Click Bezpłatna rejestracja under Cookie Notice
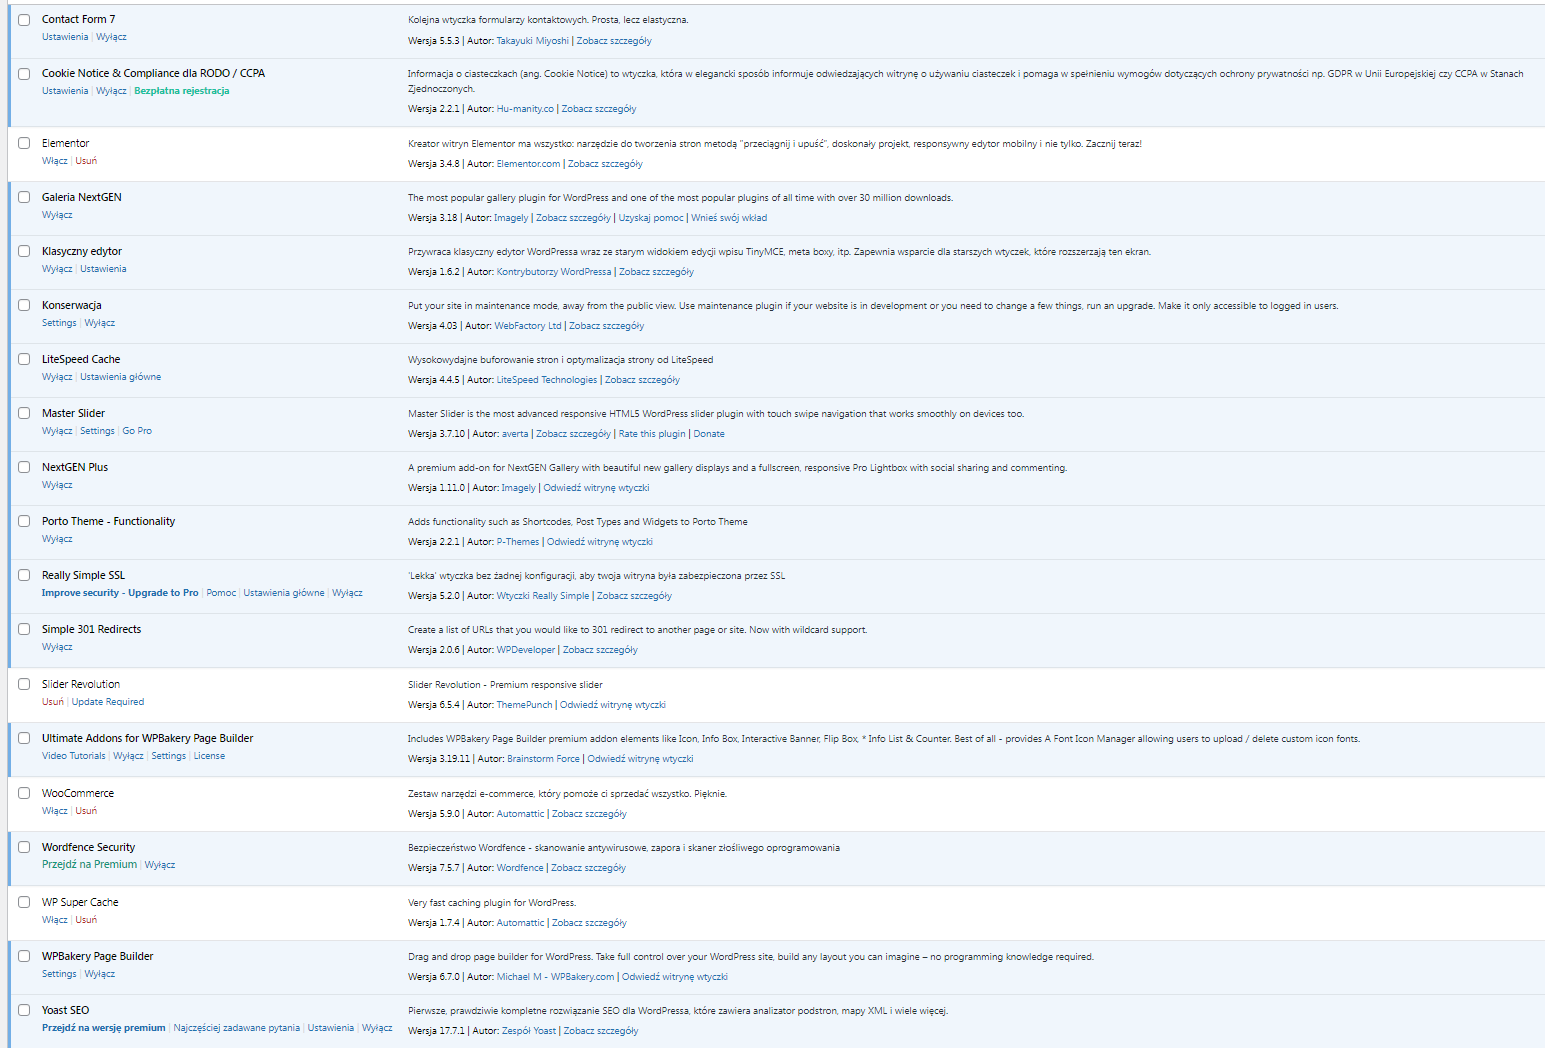 point(182,91)
